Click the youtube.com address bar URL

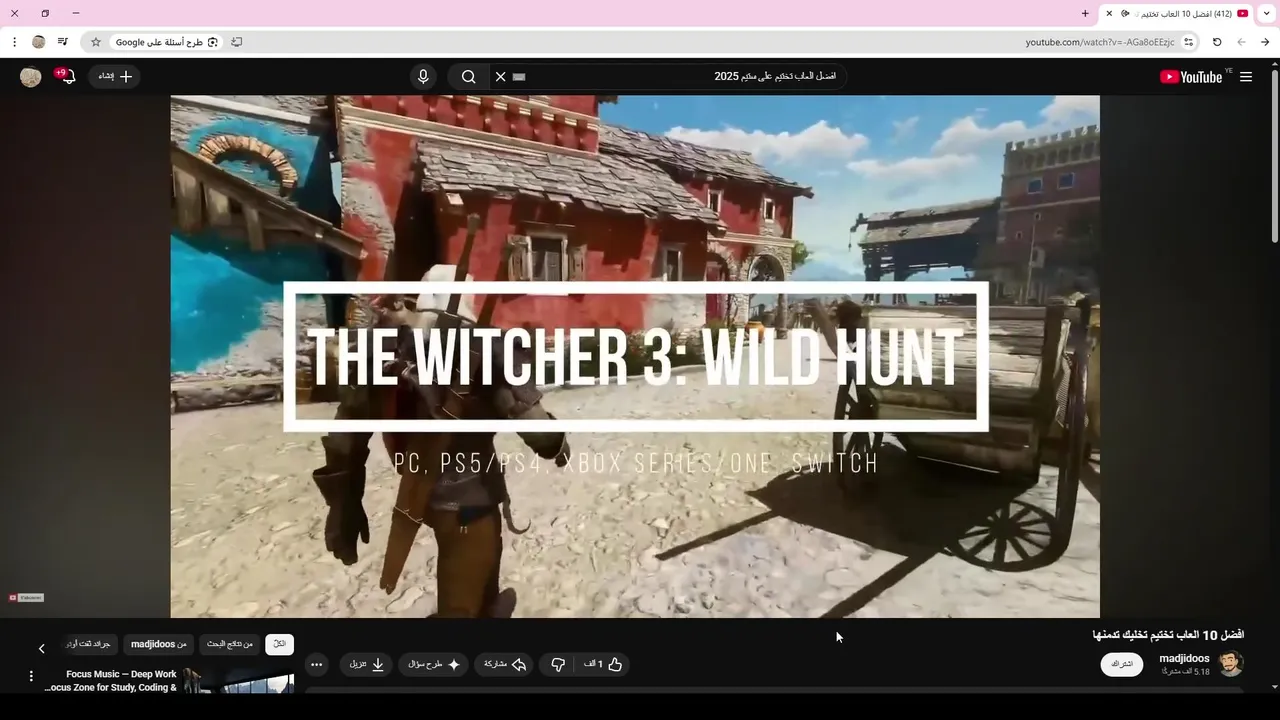tap(1100, 42)
